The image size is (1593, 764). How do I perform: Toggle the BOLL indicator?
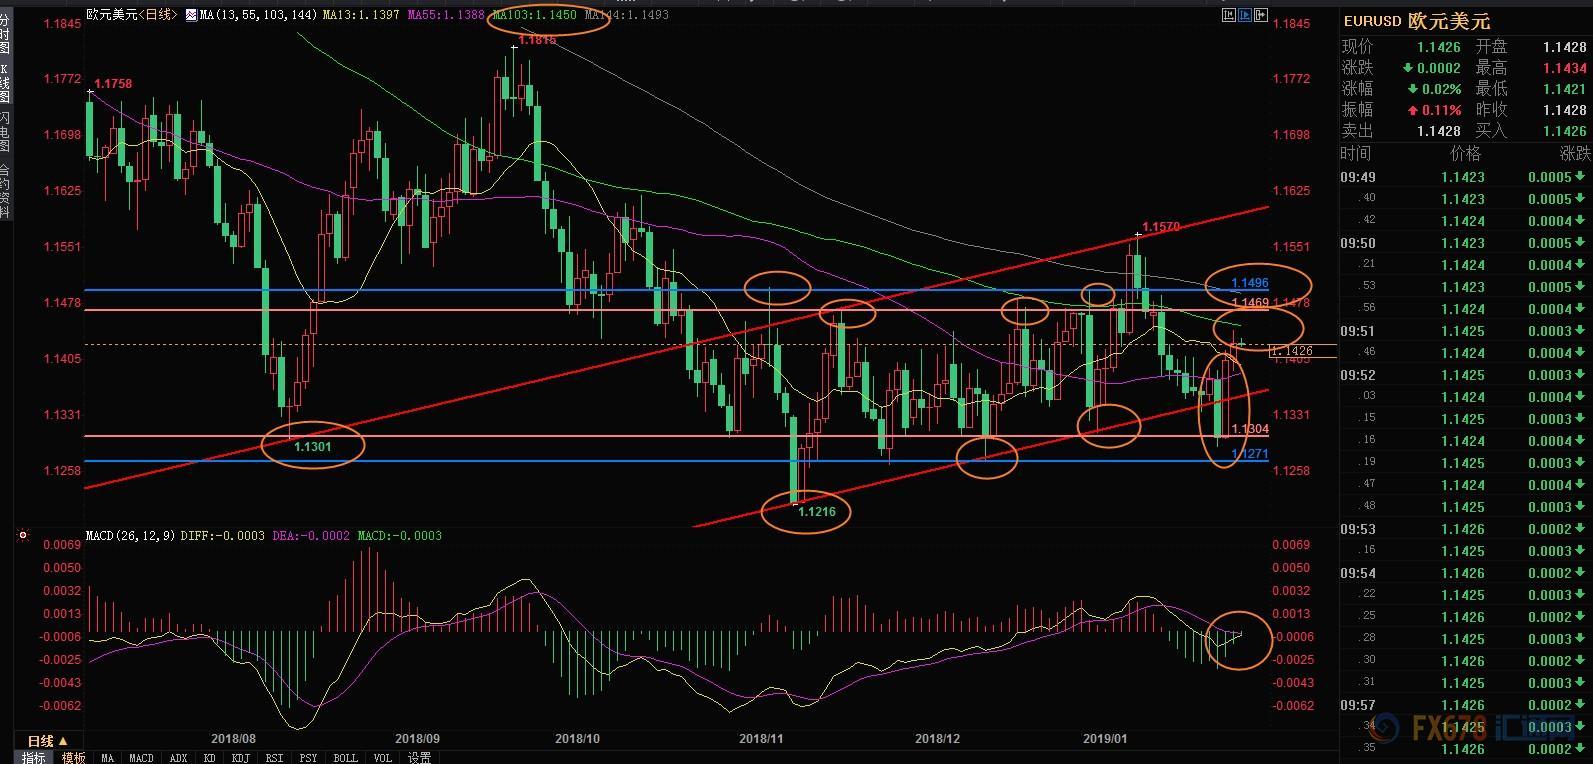(345, 758)
